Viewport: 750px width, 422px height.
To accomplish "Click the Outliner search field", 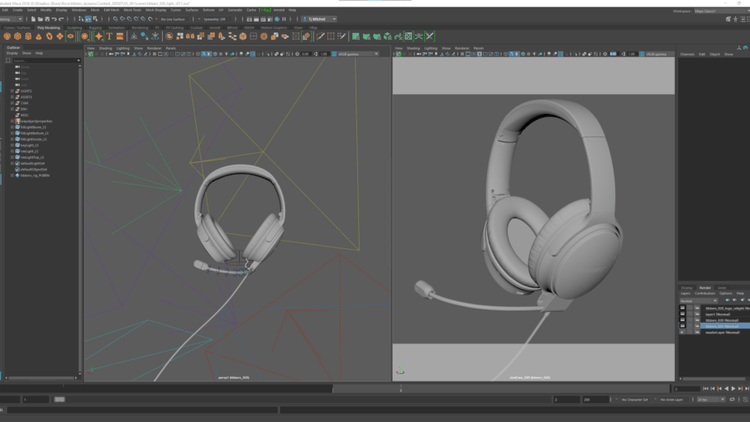I will pos(45,60).
